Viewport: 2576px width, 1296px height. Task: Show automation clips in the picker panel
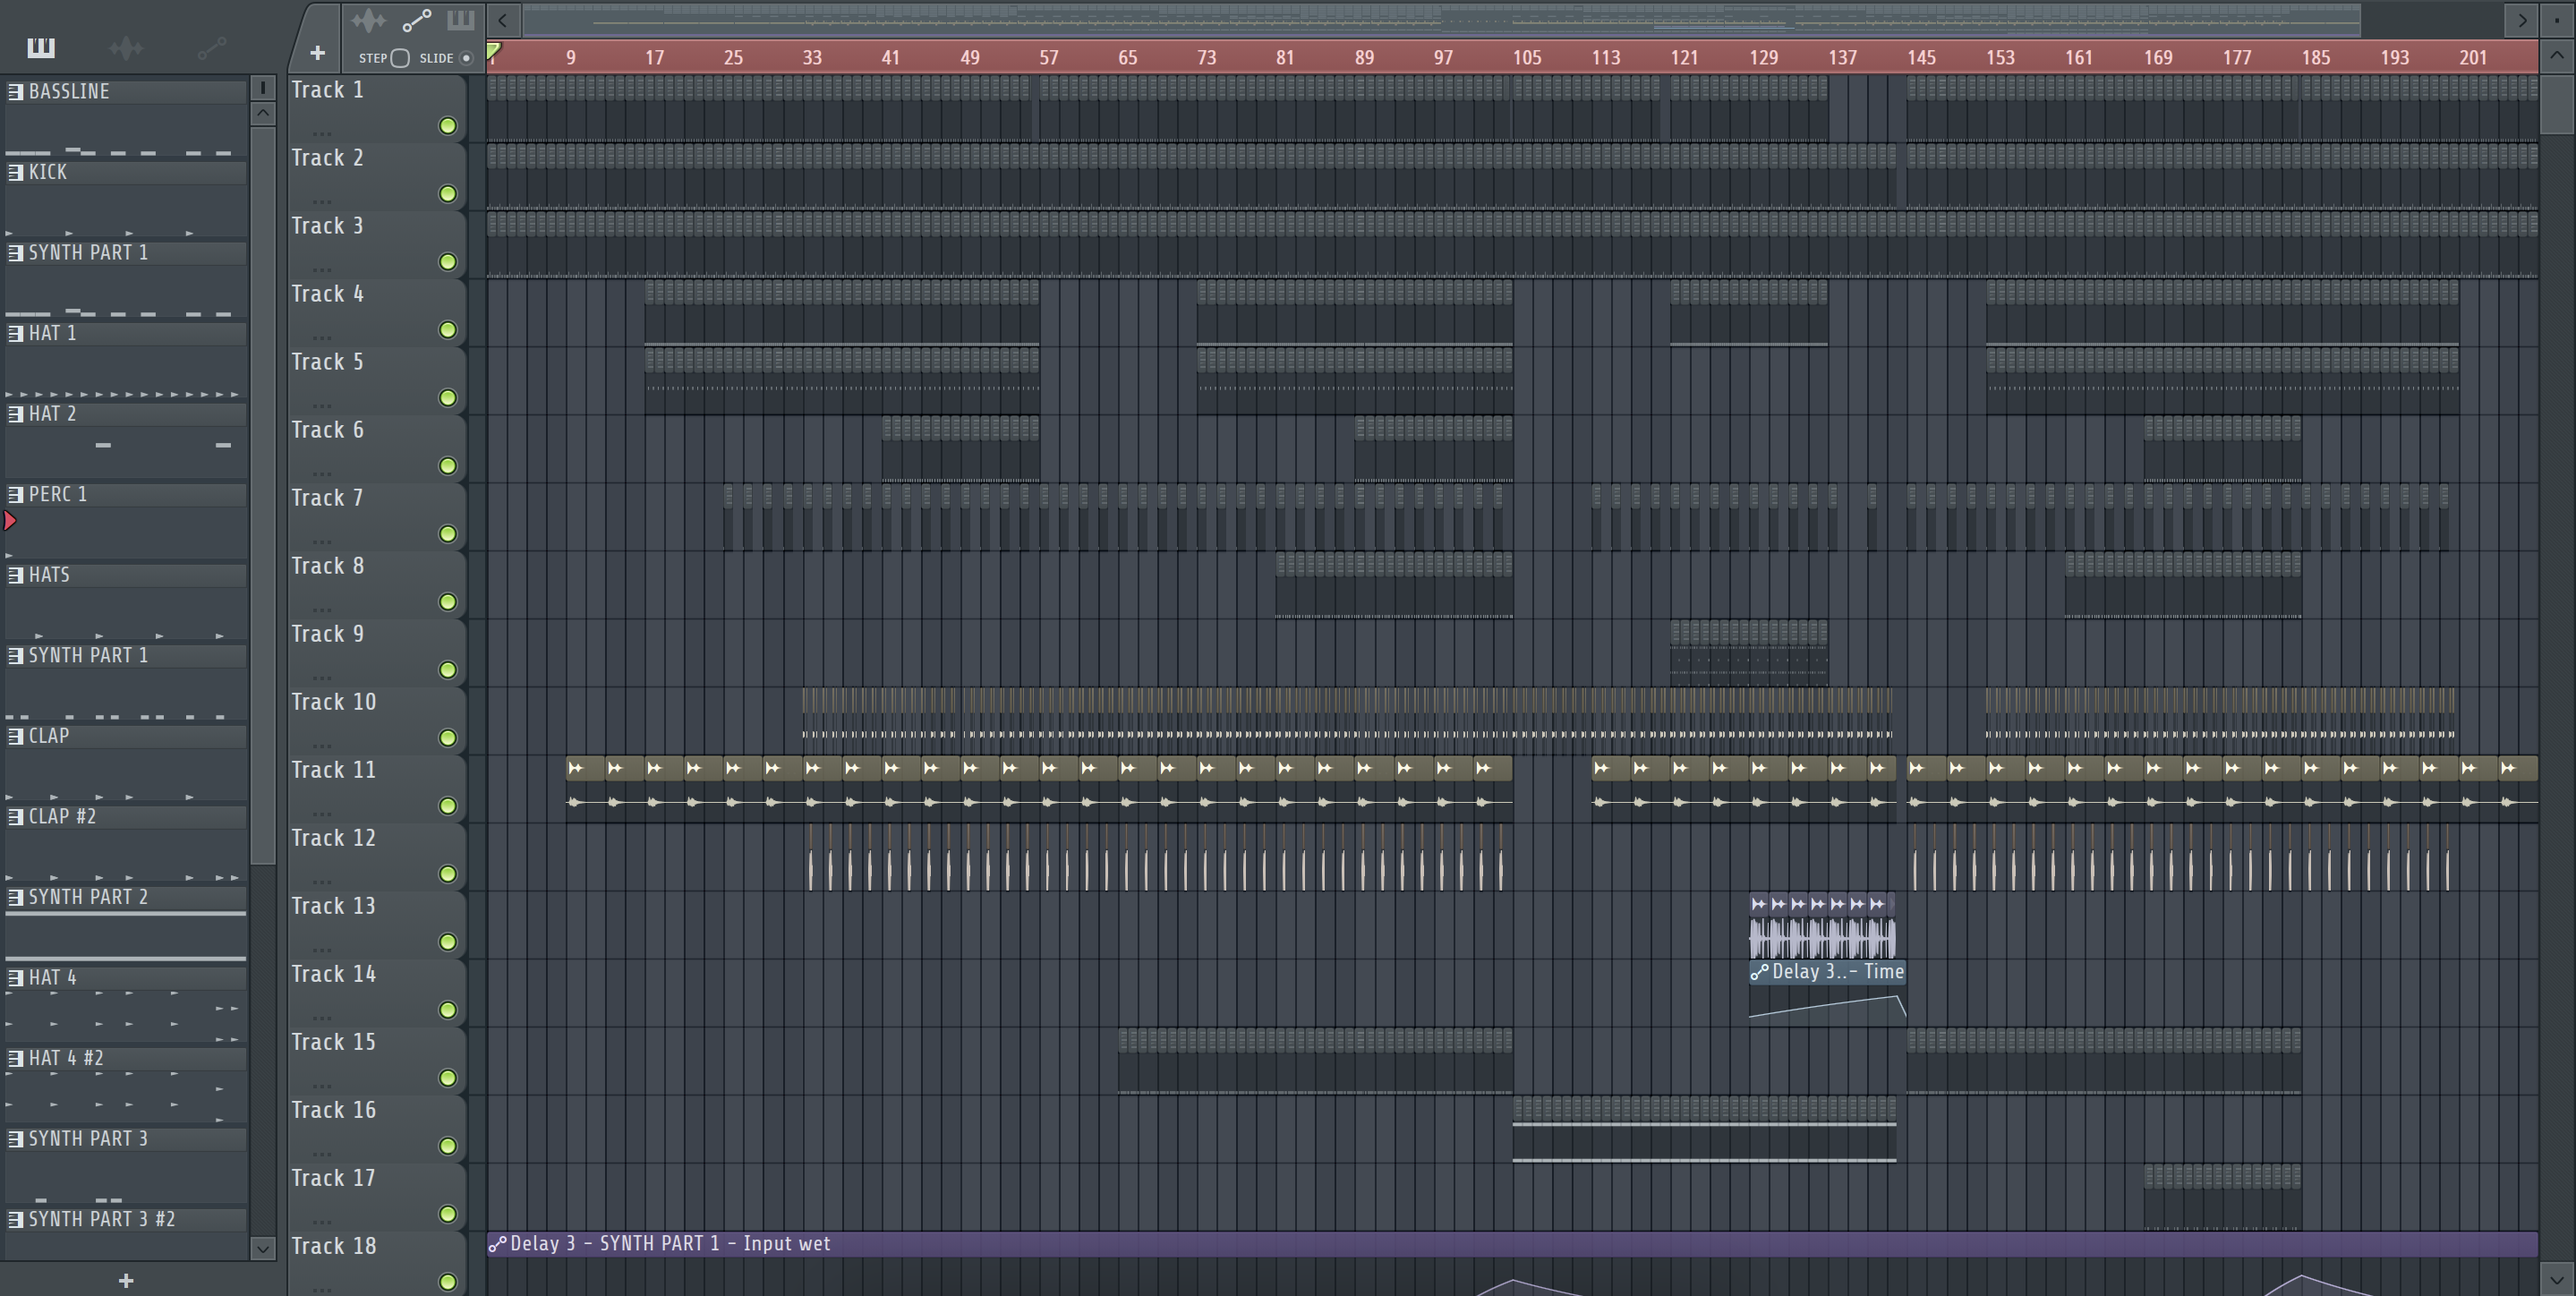[x=212, y=47]
